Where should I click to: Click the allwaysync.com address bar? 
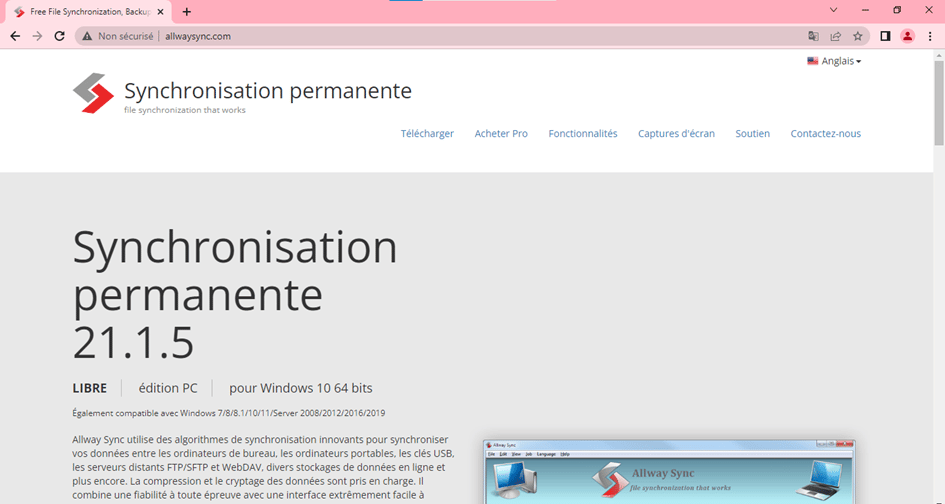400,36
